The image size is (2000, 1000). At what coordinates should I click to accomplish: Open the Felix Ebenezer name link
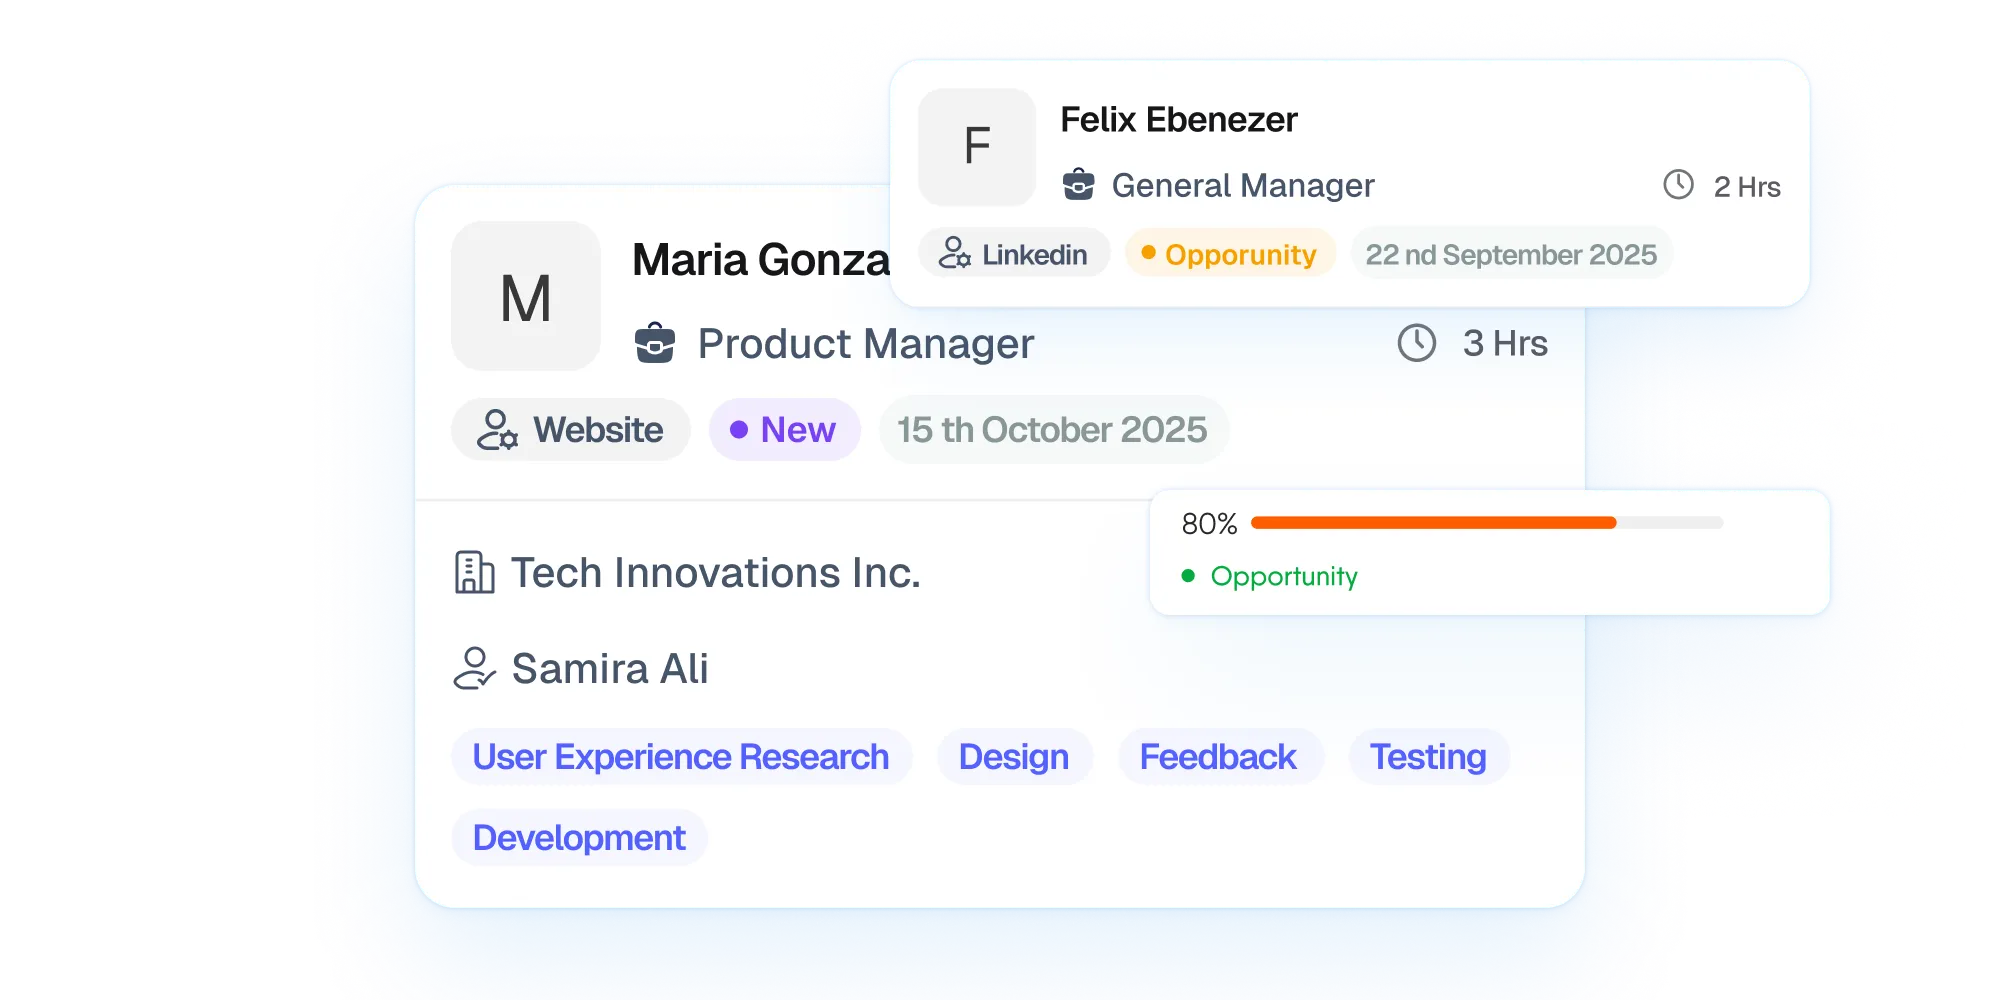tap(1179, 120)
